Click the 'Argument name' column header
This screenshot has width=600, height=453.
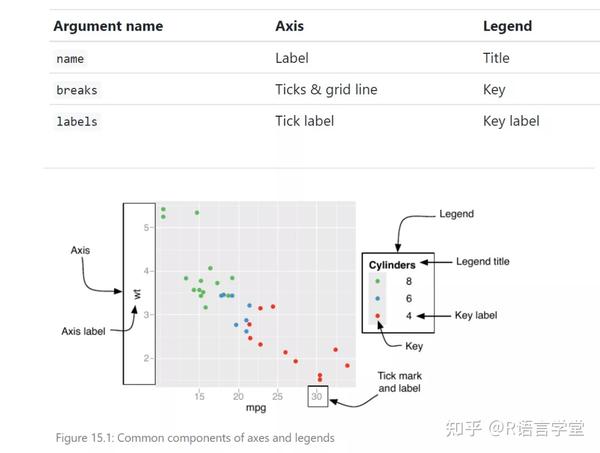(x=108, y=26)
